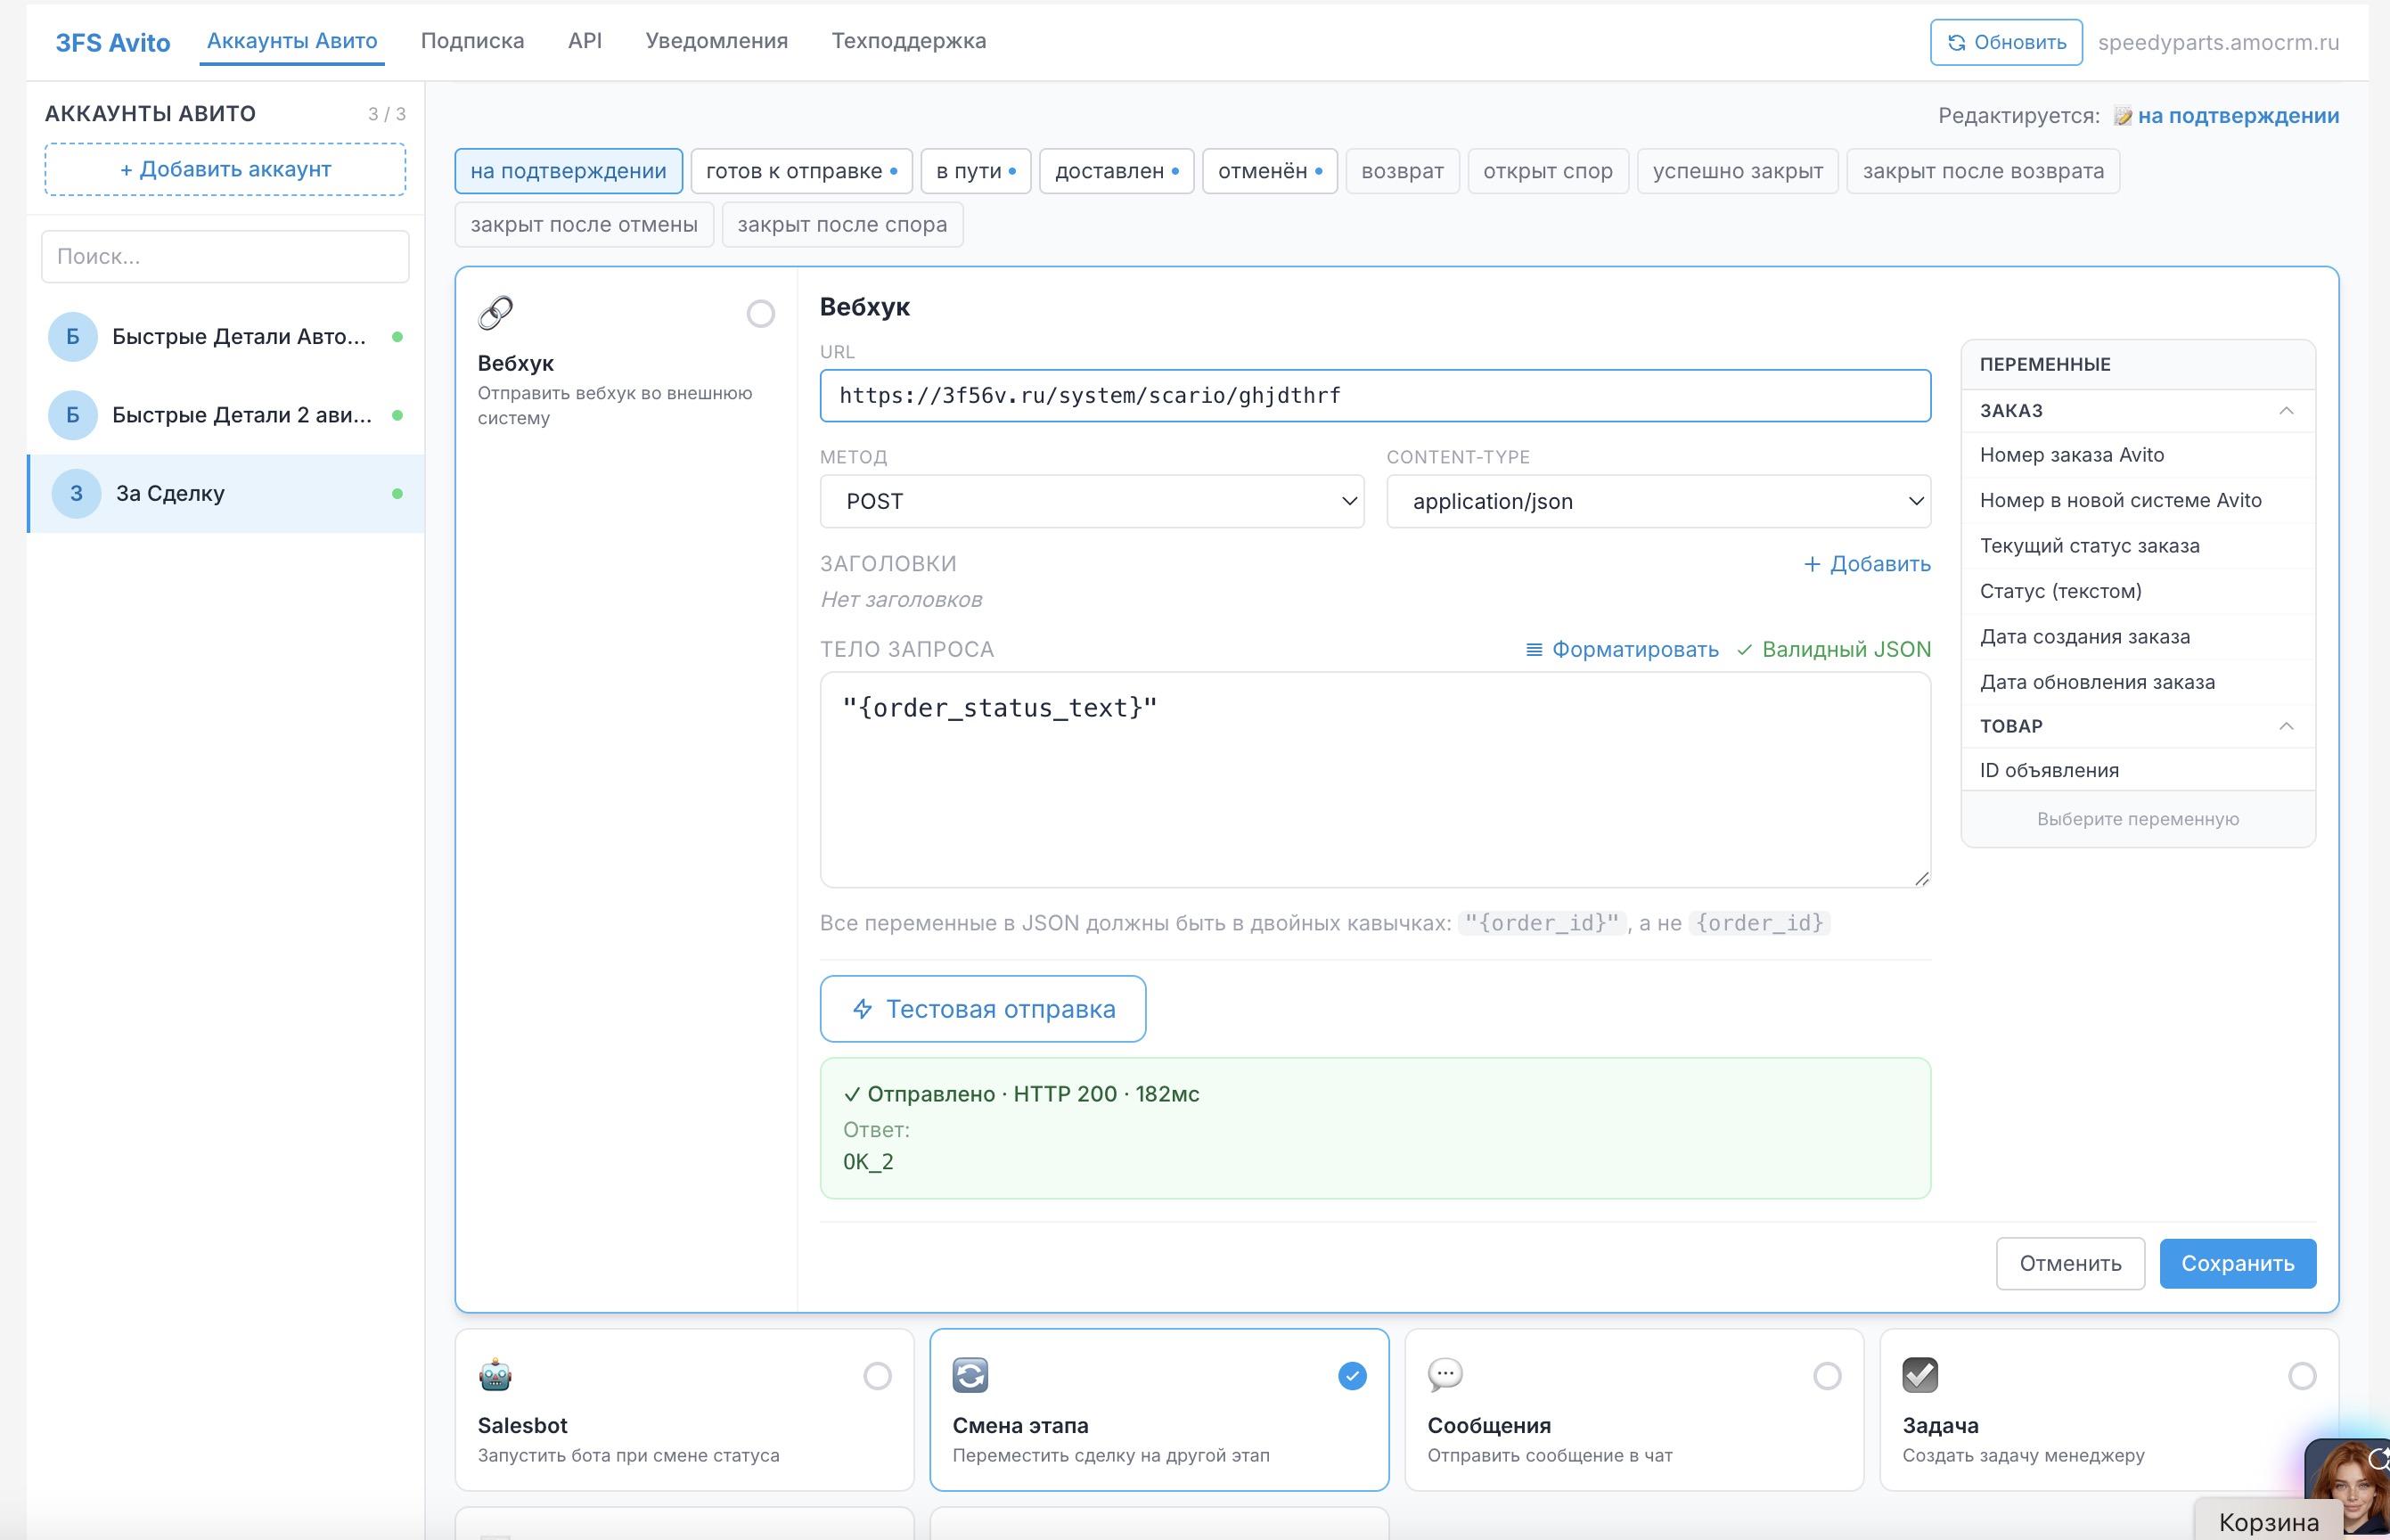Insert variable Номер заказа Avito

click(x=2138, y=455)
